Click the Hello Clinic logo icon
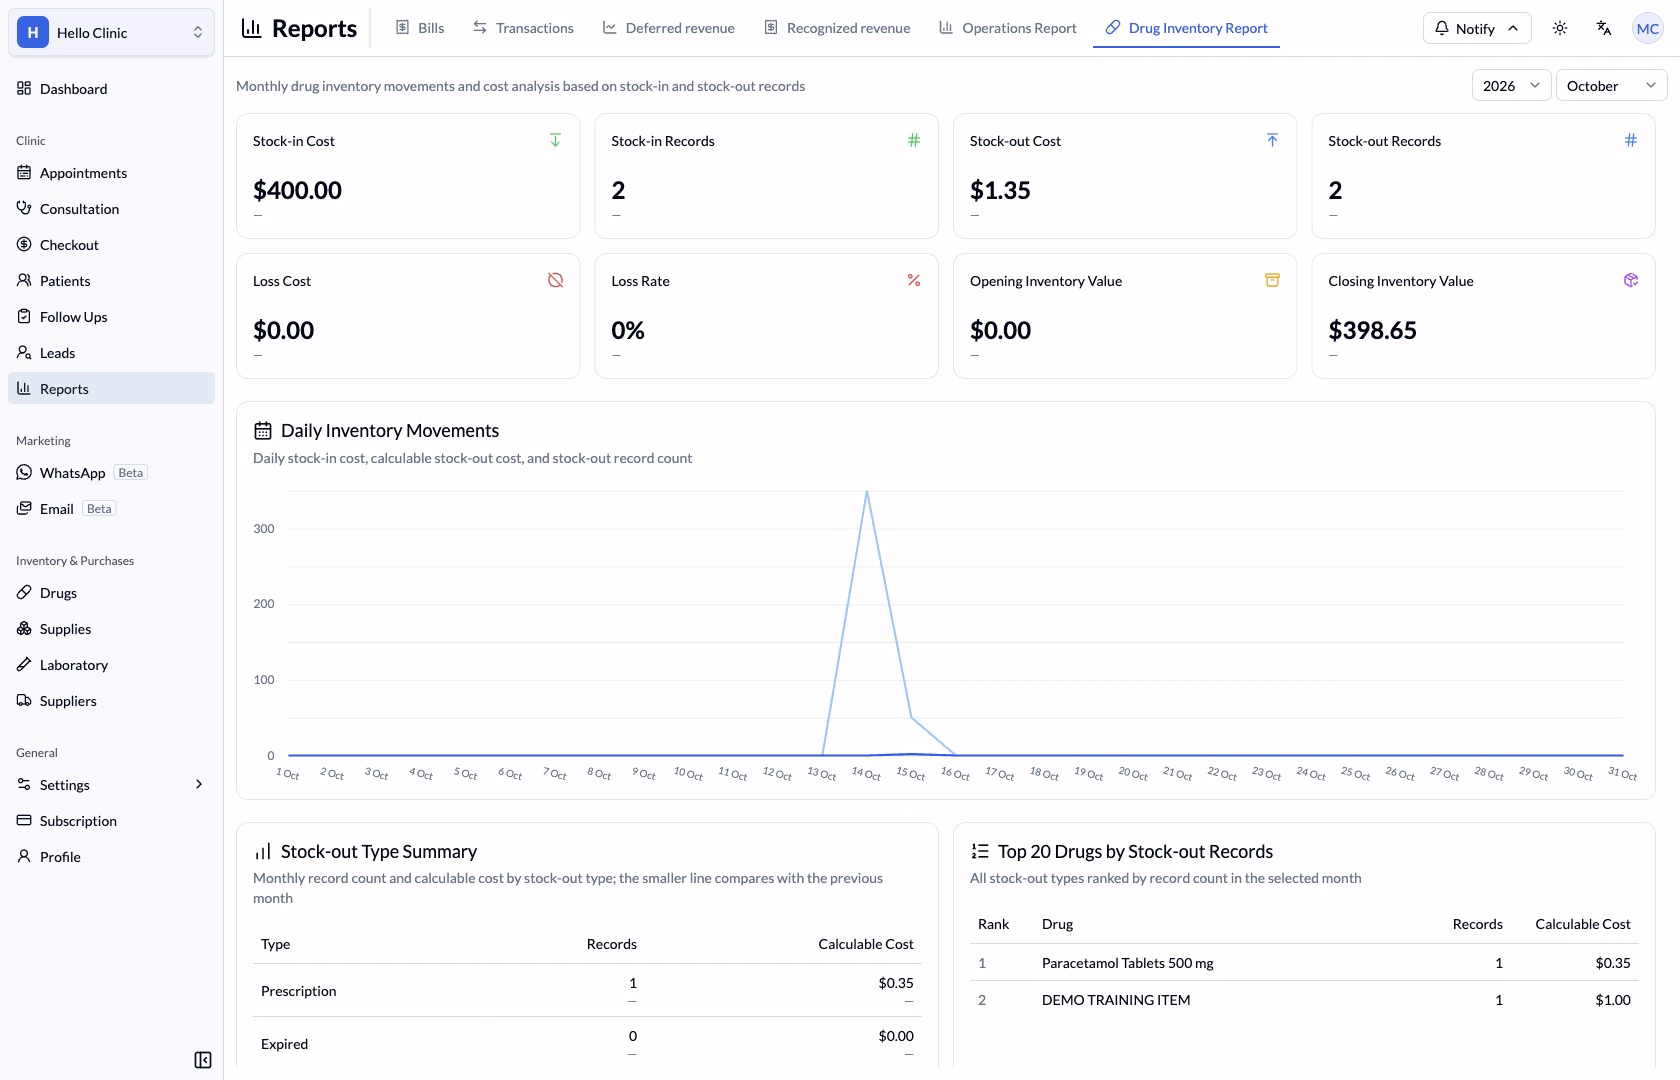The height and width of the screenshot is (1080, 1680). 33,33
